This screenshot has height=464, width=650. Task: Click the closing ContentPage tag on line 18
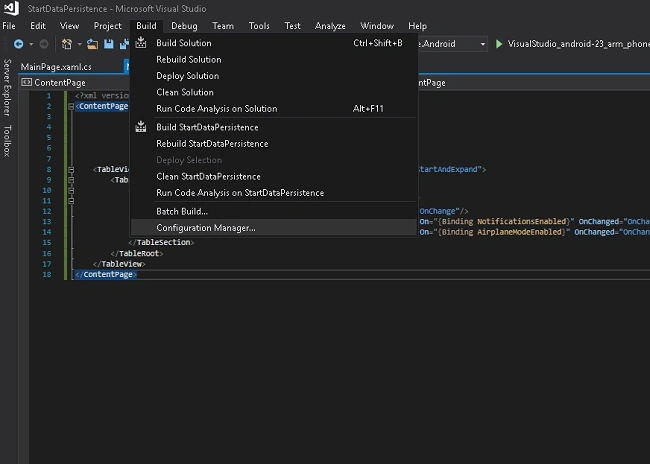pos(106,275)
